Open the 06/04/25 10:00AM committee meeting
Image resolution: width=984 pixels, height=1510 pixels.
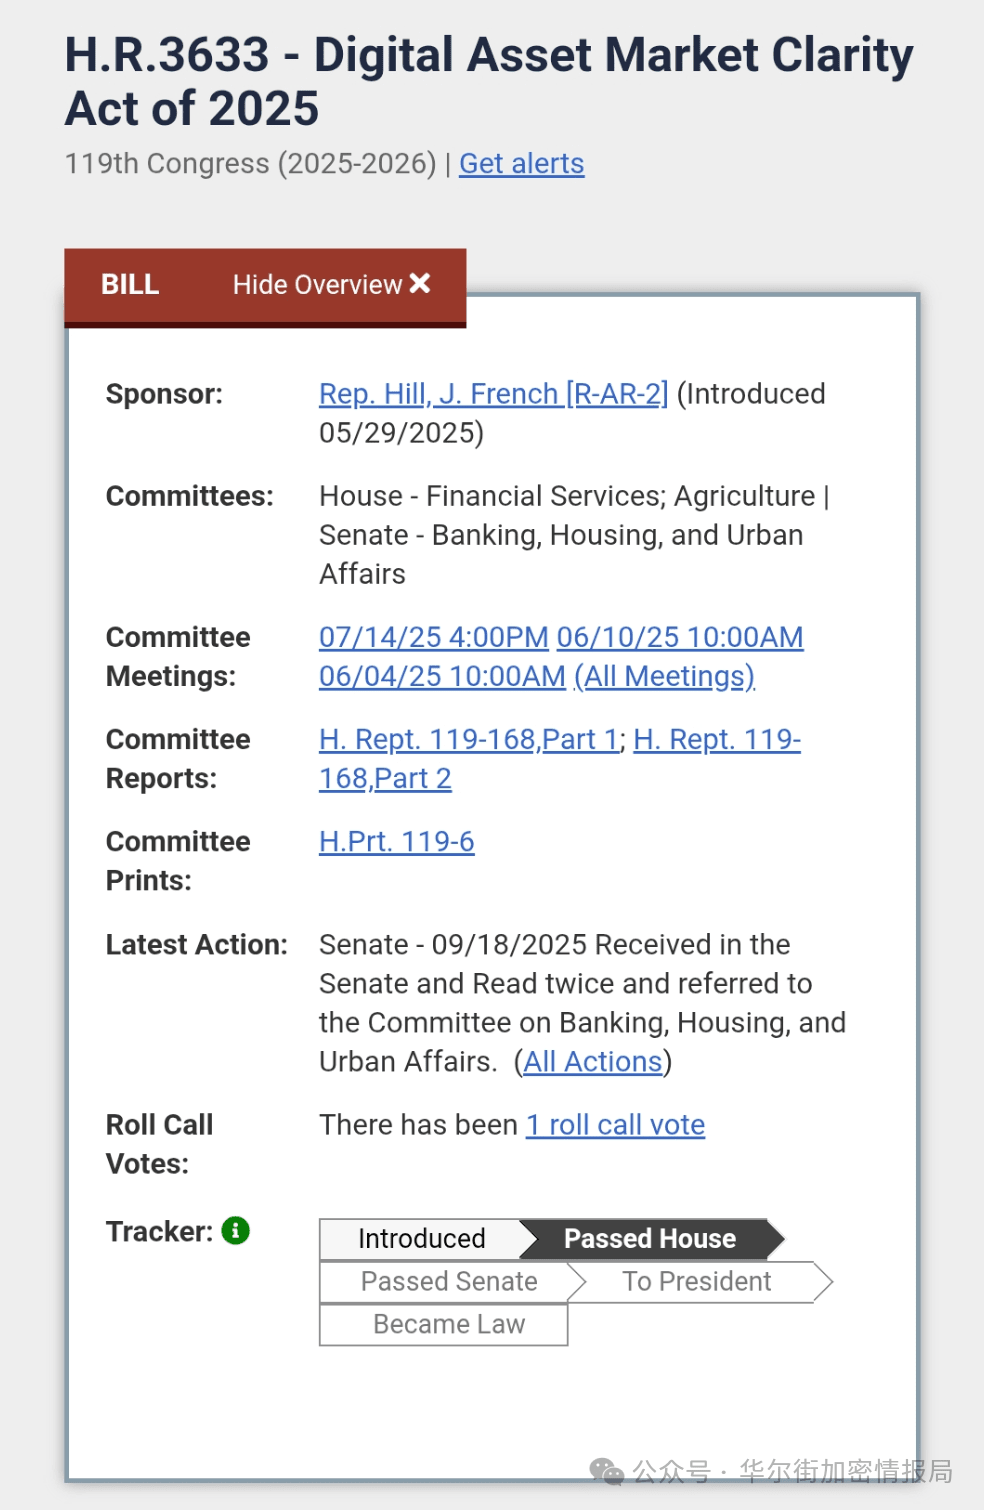click(442, 676)
